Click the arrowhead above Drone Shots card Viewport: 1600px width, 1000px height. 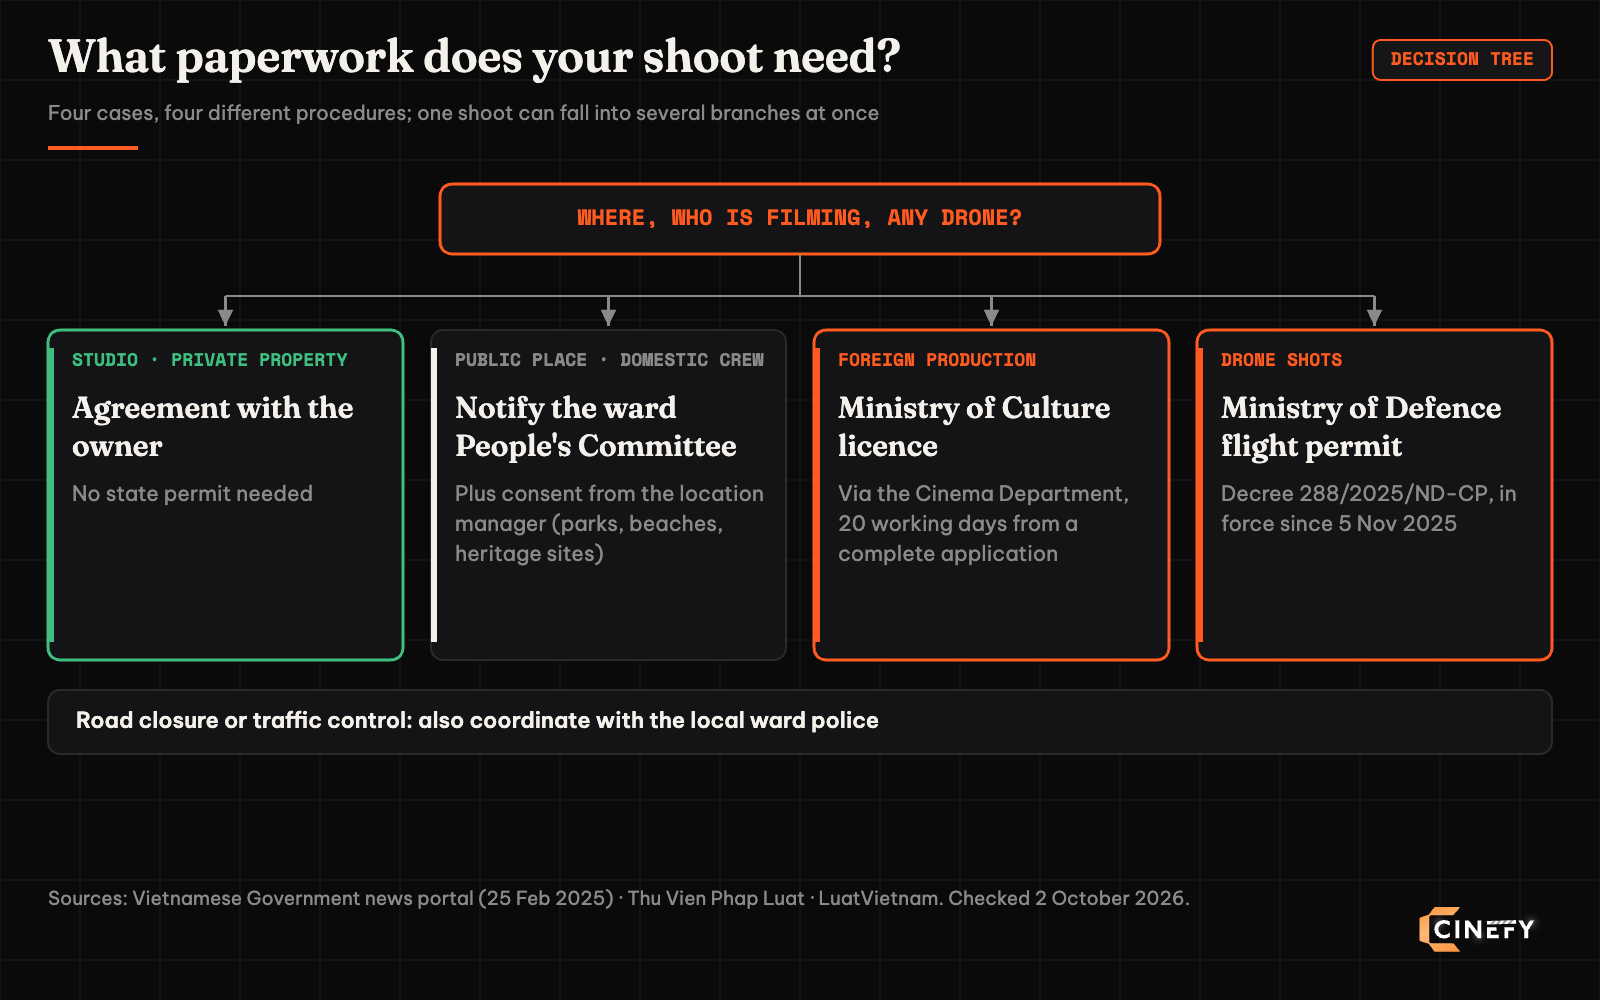click(x=1374, y=317)
